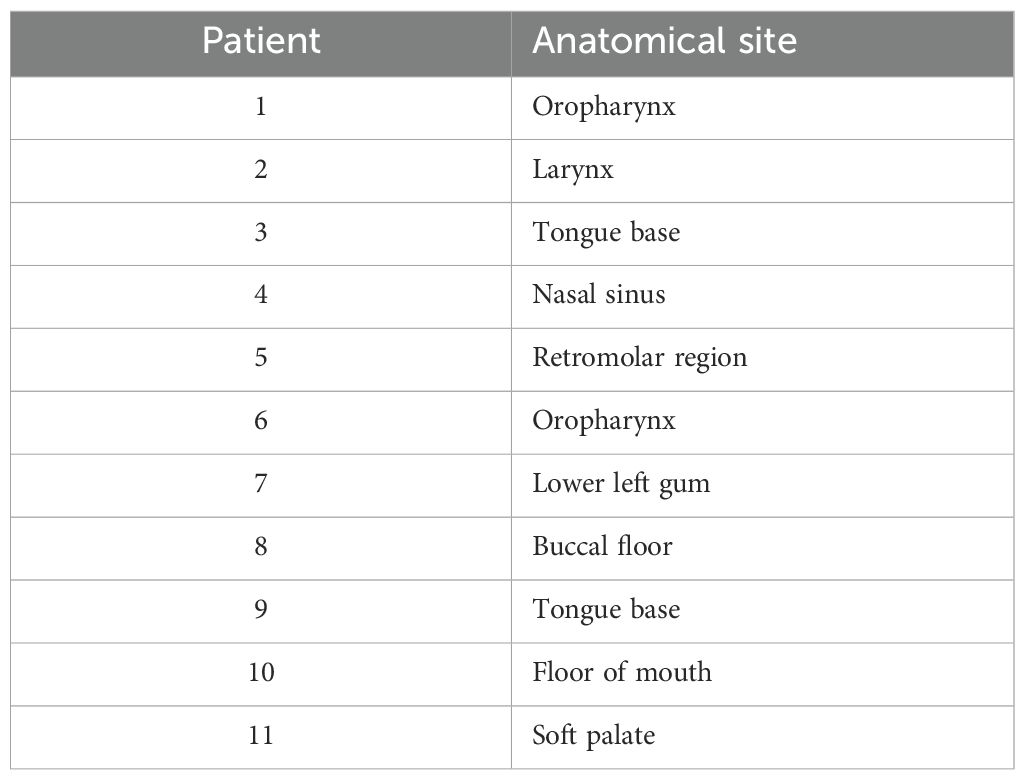Select patient number 8 cell
The height and width of the screenshot is (780, 1025).
tap(261, 548)
